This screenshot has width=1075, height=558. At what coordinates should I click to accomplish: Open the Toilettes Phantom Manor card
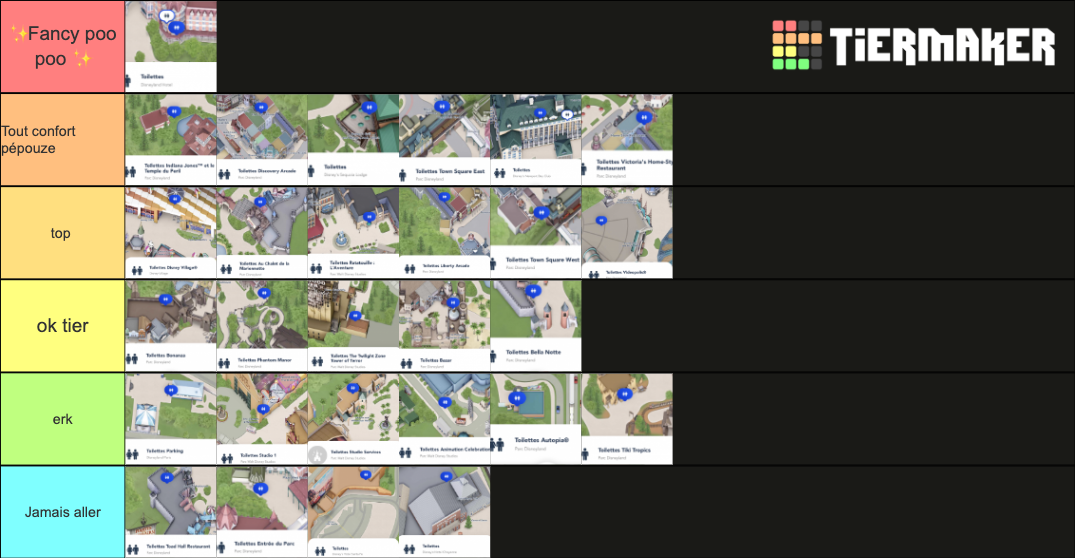pos(262,326)
